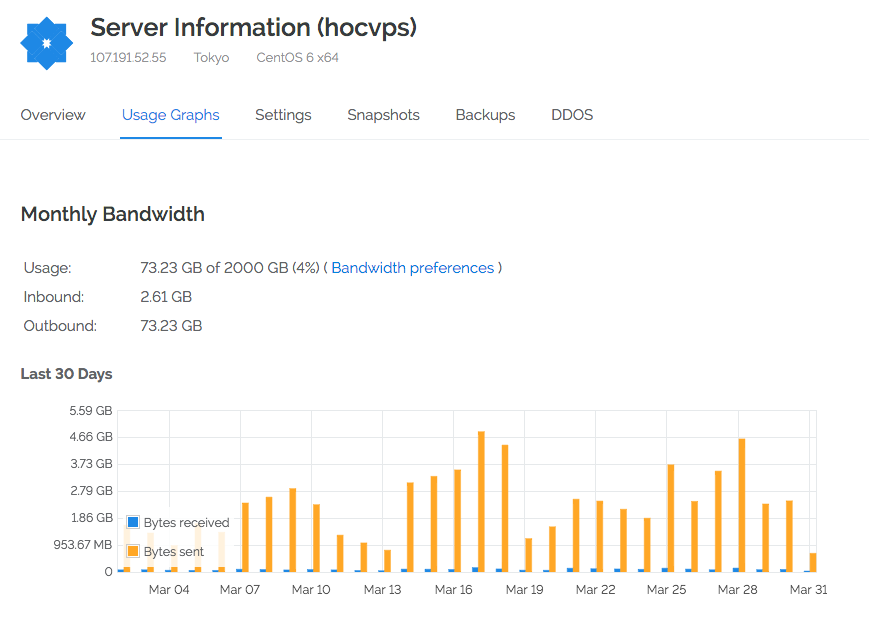The height and width of the screenshot is (619, 869).
Task: Click the last orange bar at Mar 31
Action: (812, 562)
